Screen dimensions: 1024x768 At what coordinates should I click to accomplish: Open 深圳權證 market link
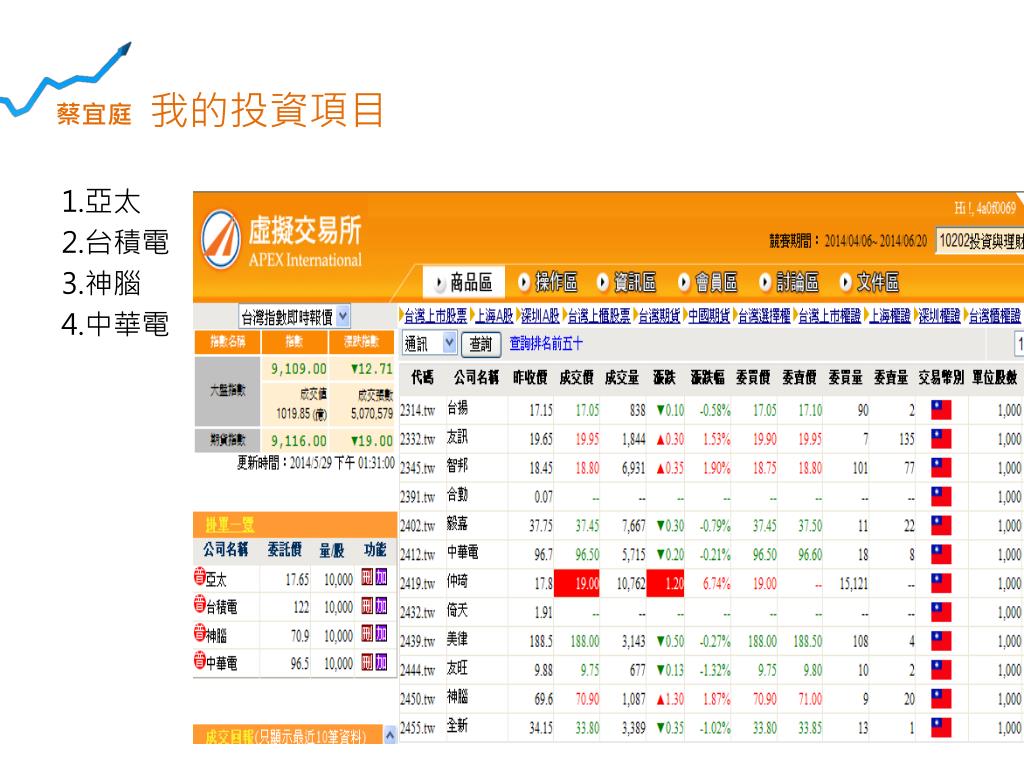point(940,316)
